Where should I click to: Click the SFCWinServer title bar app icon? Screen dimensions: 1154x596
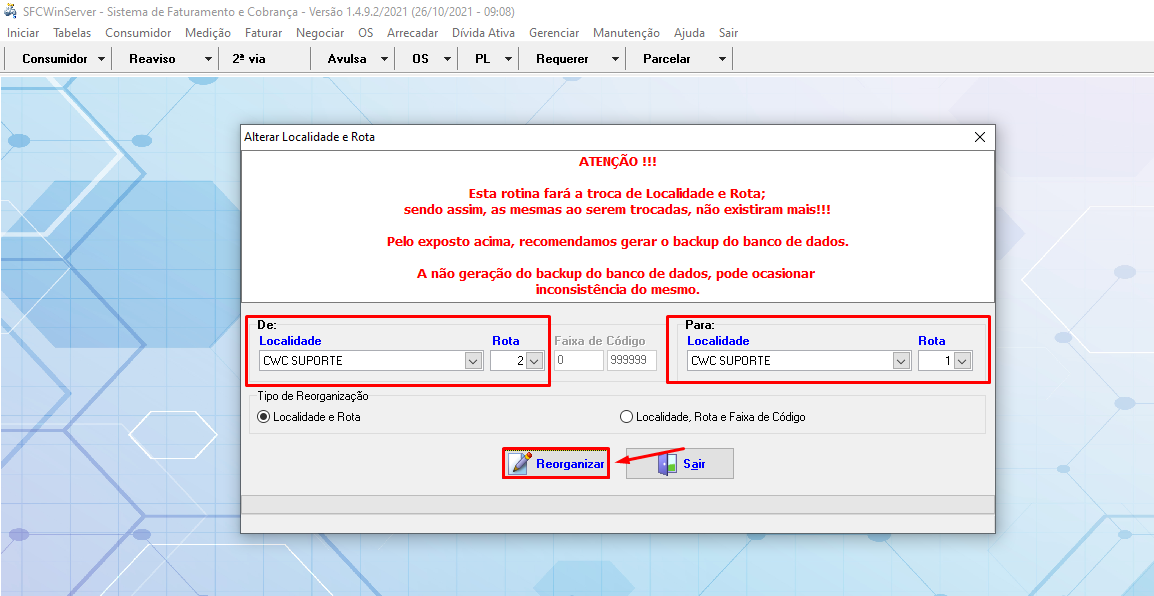11,12
